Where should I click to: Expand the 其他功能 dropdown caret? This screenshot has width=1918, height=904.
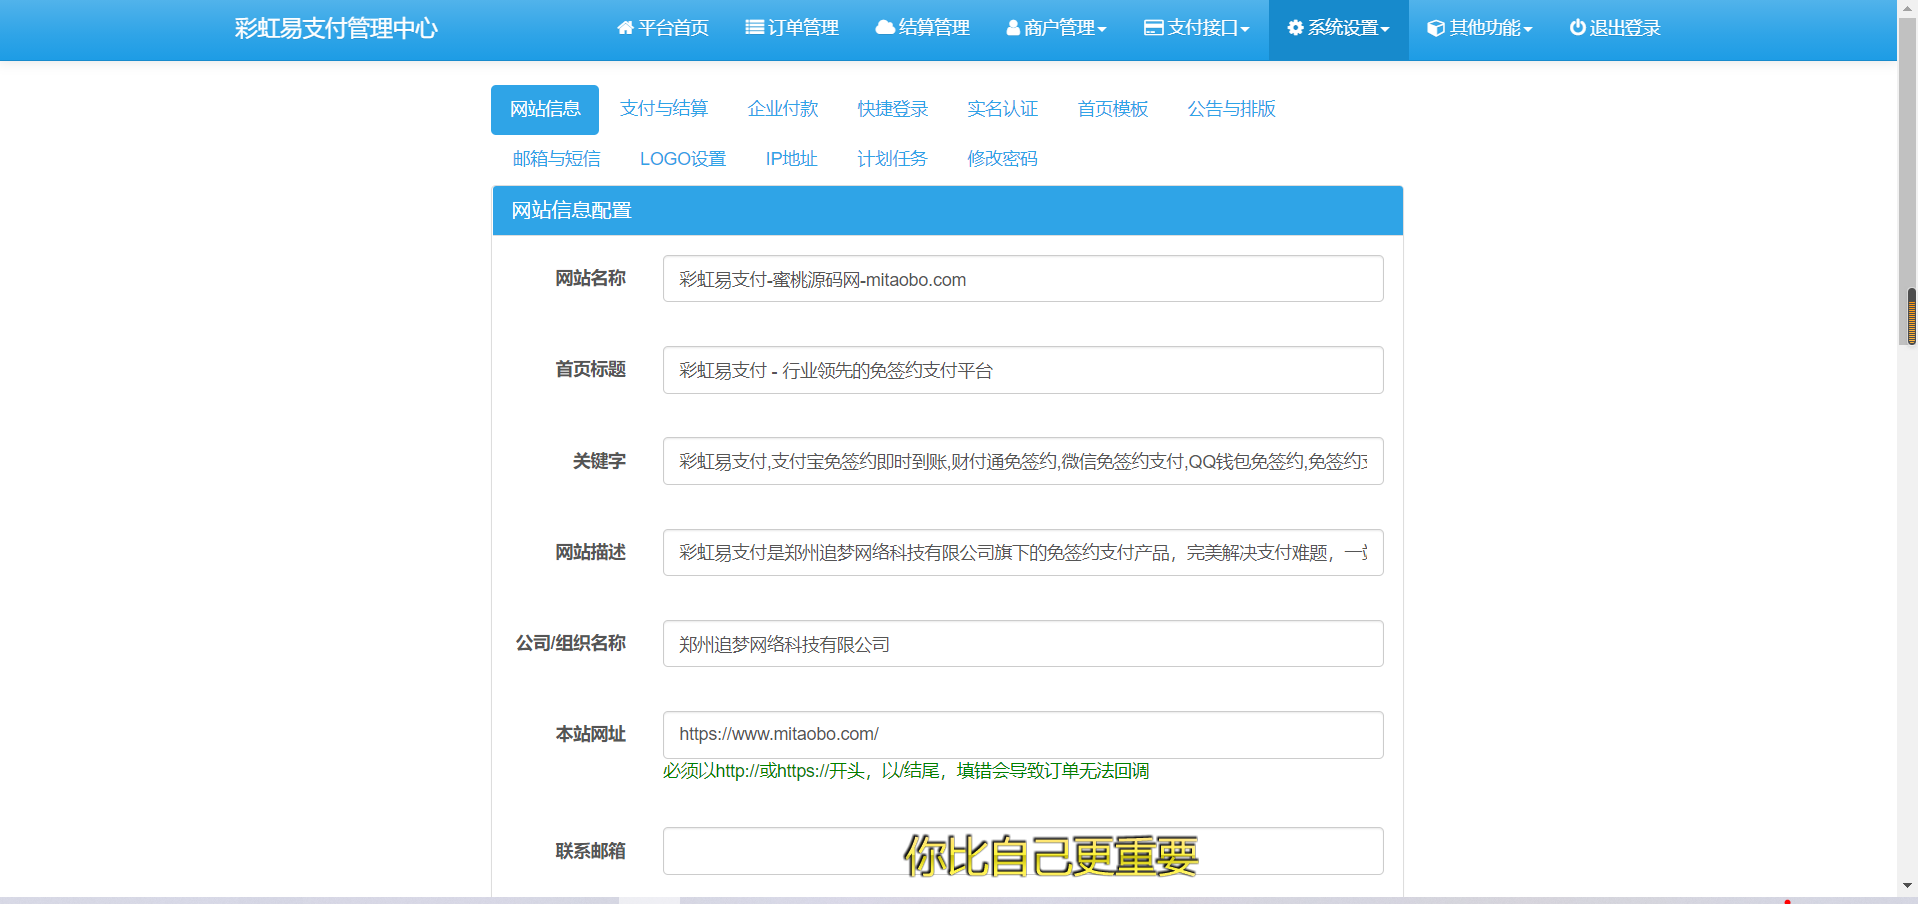pyautogui.click(x=1528, y=30)
